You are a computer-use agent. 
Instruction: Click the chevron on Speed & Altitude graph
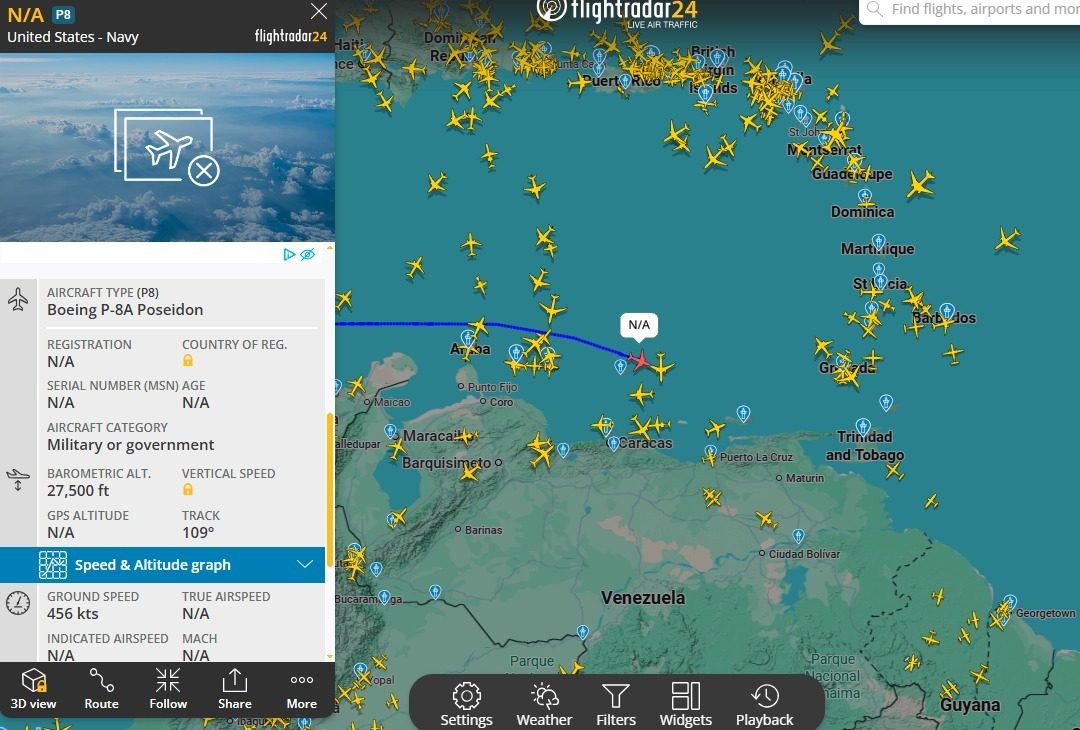[305, 565]
